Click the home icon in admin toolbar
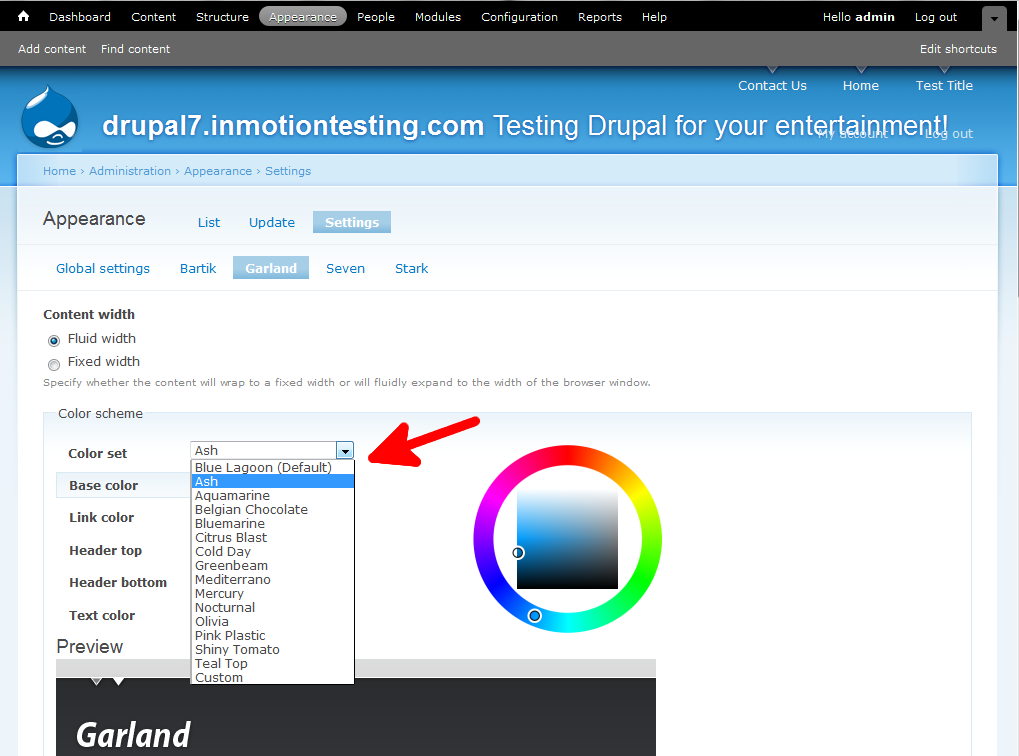The width and height of the screenshot is (1019, 756). (x=23, y=16)
